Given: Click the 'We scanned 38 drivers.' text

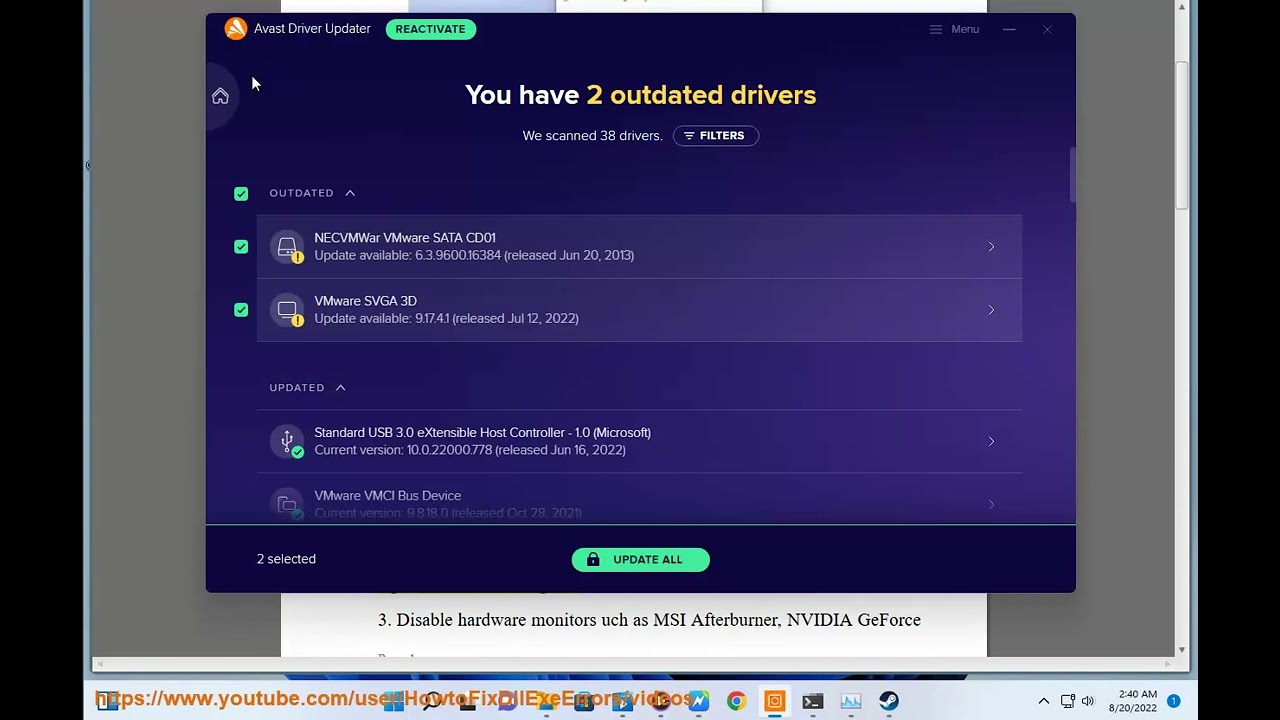Looking at the screenshot, I should [592, 136].
